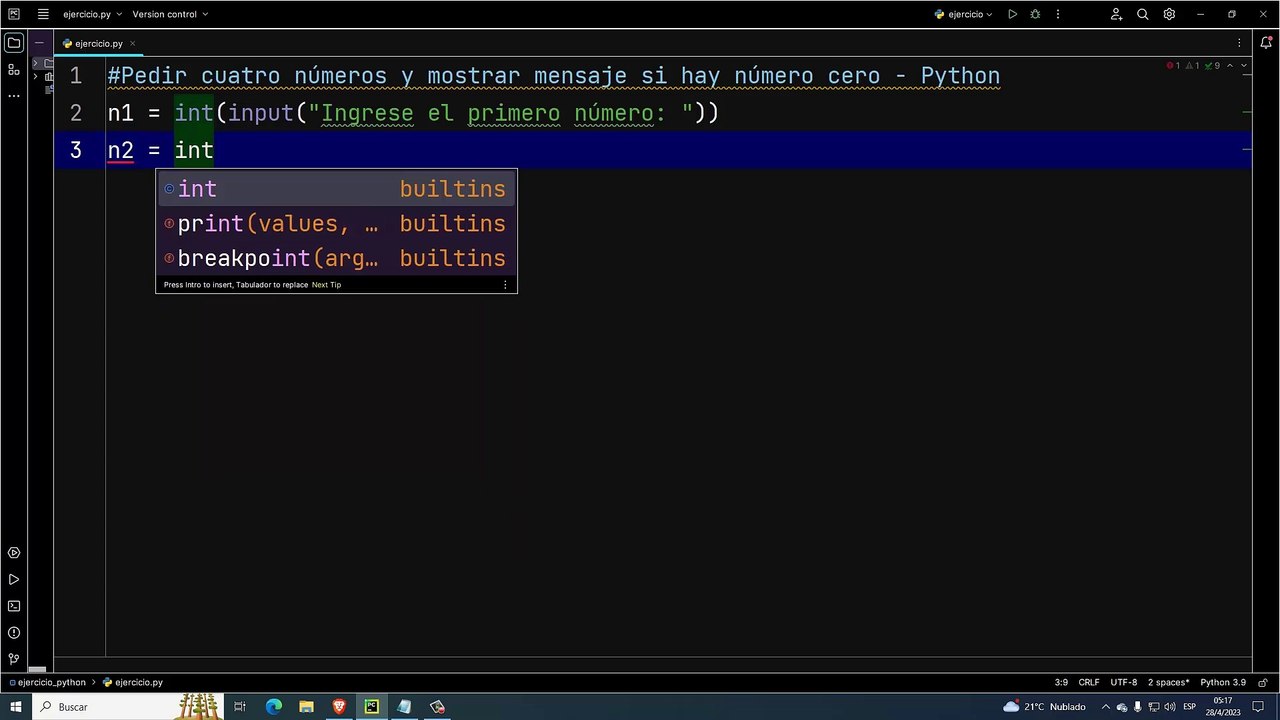The height and width of the screenshot is (720, 1280).
Task: Run the ejercicio configuration
Action: click(x=1012, y=14)
